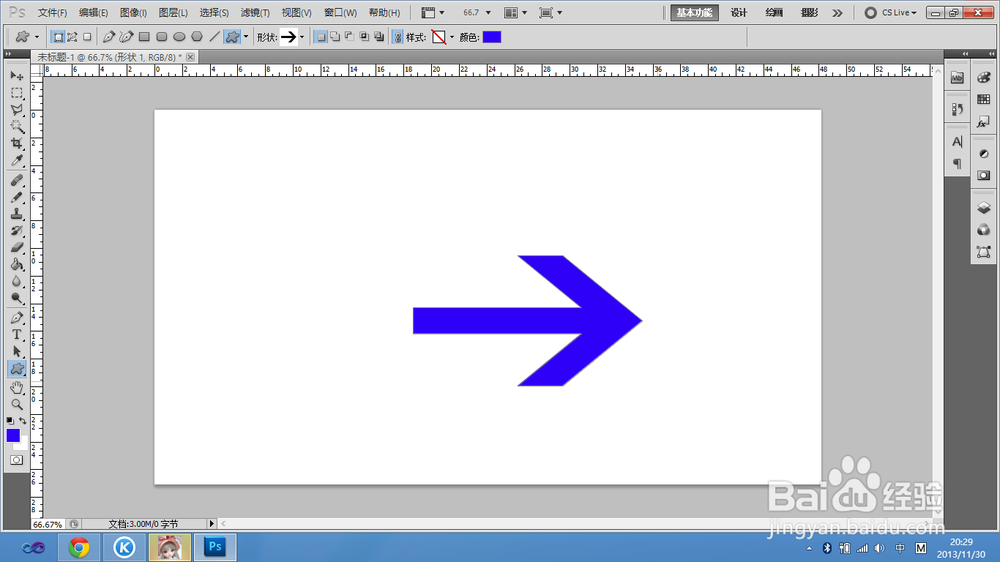This screenshot has height=562, width=1000.
Task: Select Subtract from shape area mode
Action: tap(349, 37)
